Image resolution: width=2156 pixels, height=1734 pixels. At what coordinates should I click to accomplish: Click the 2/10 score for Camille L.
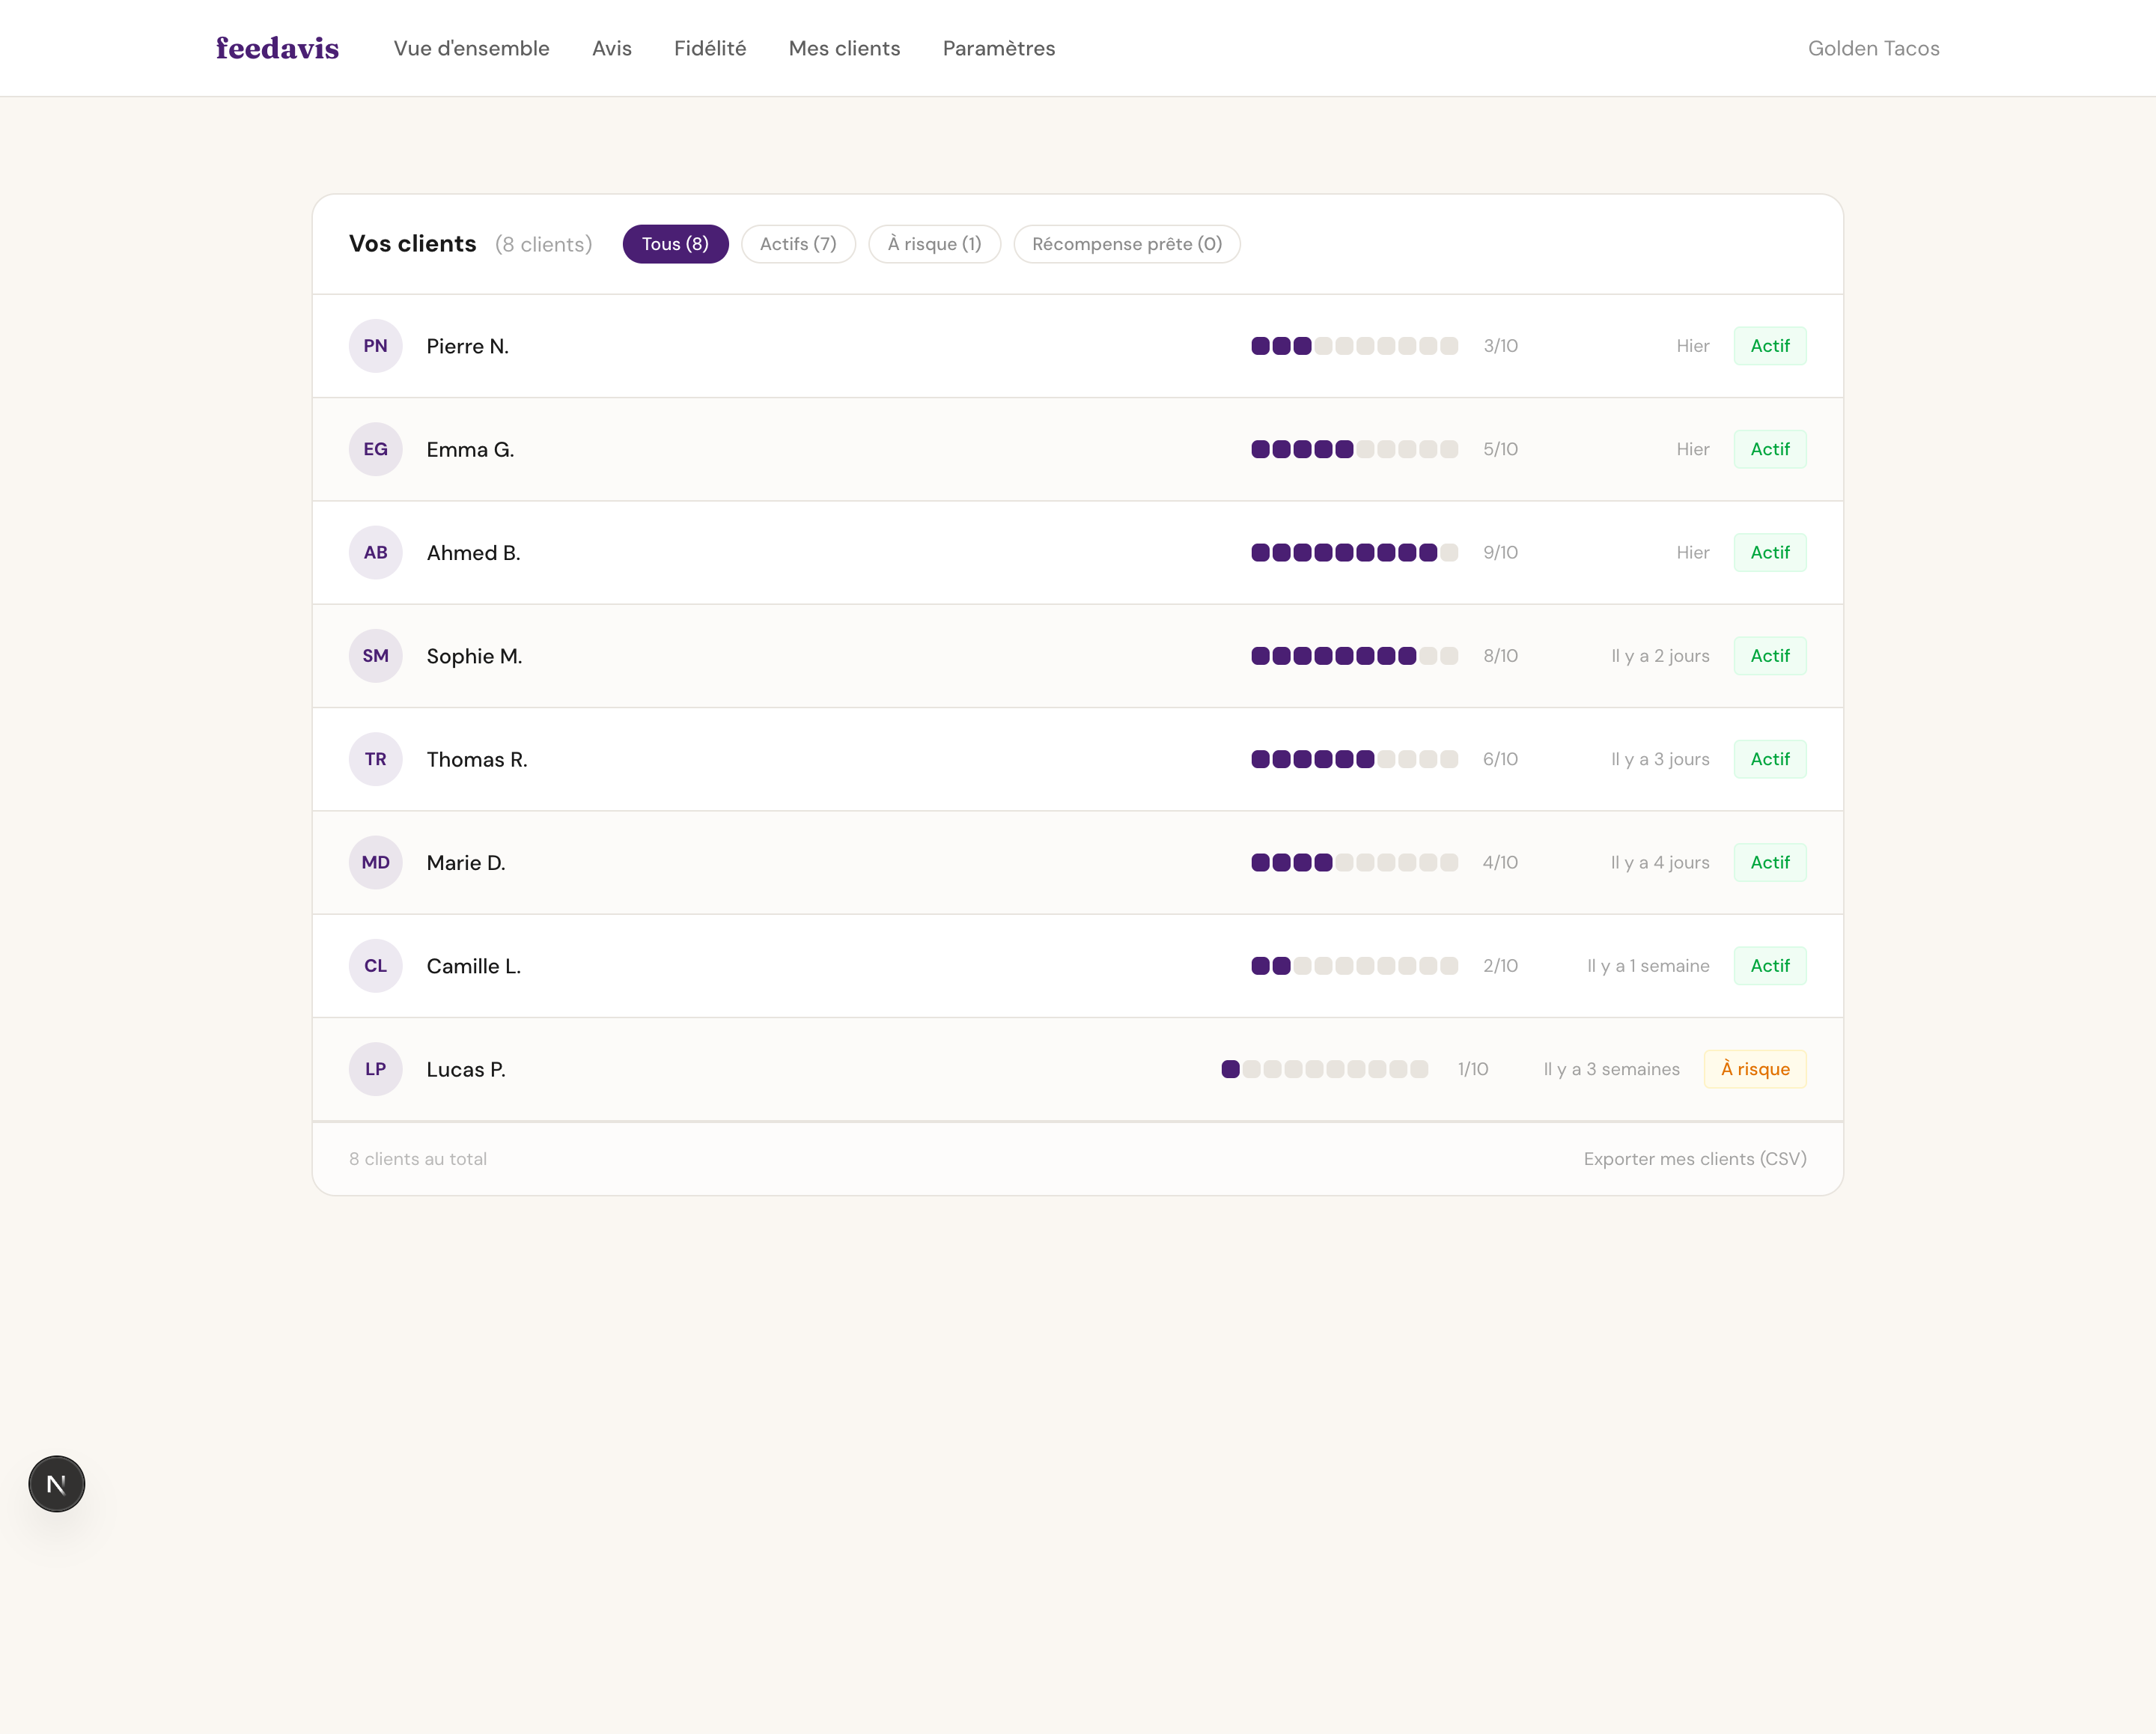pos(1500,966)
